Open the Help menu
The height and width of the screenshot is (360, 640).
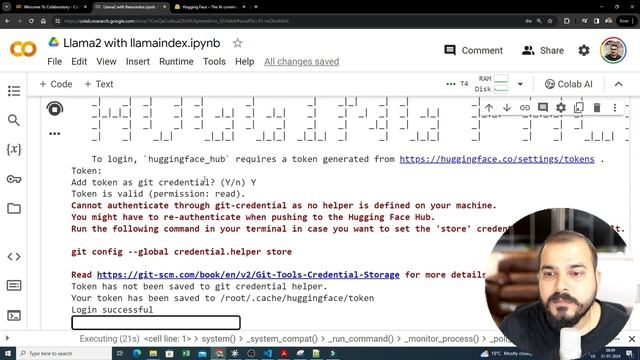pos(244,62)
